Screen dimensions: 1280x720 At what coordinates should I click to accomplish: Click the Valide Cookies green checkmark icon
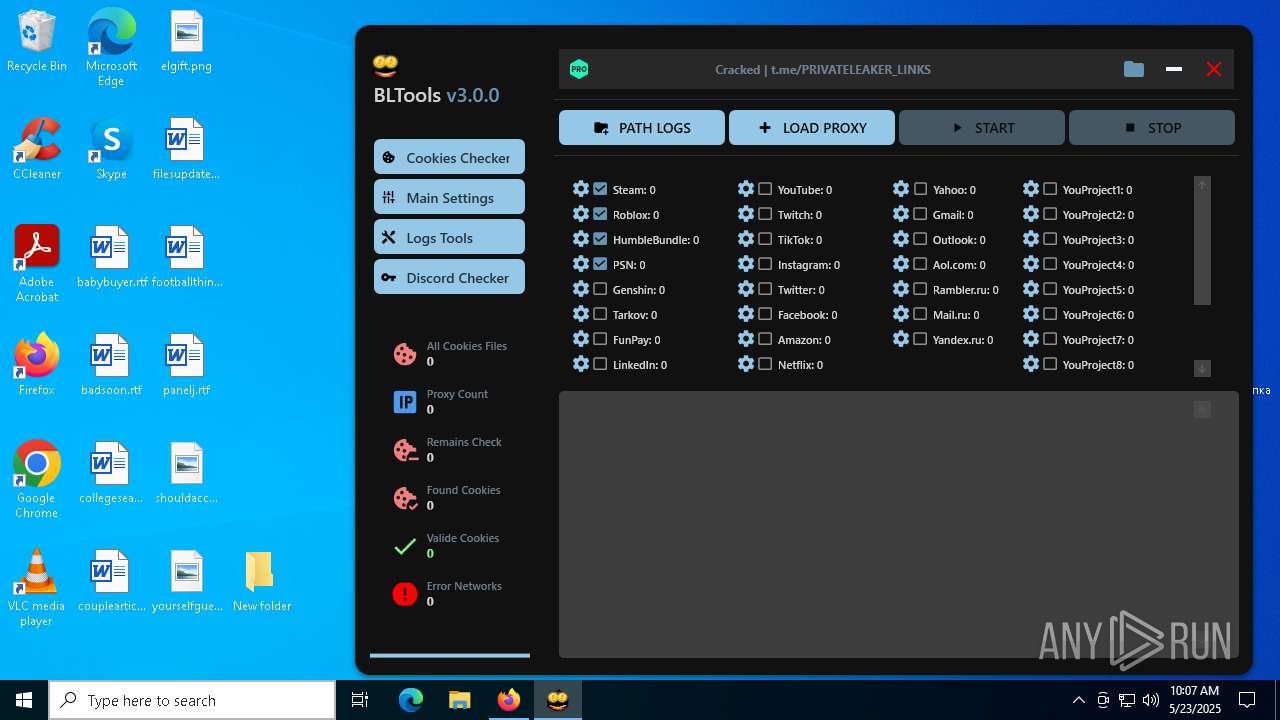(x=404, y=546)
